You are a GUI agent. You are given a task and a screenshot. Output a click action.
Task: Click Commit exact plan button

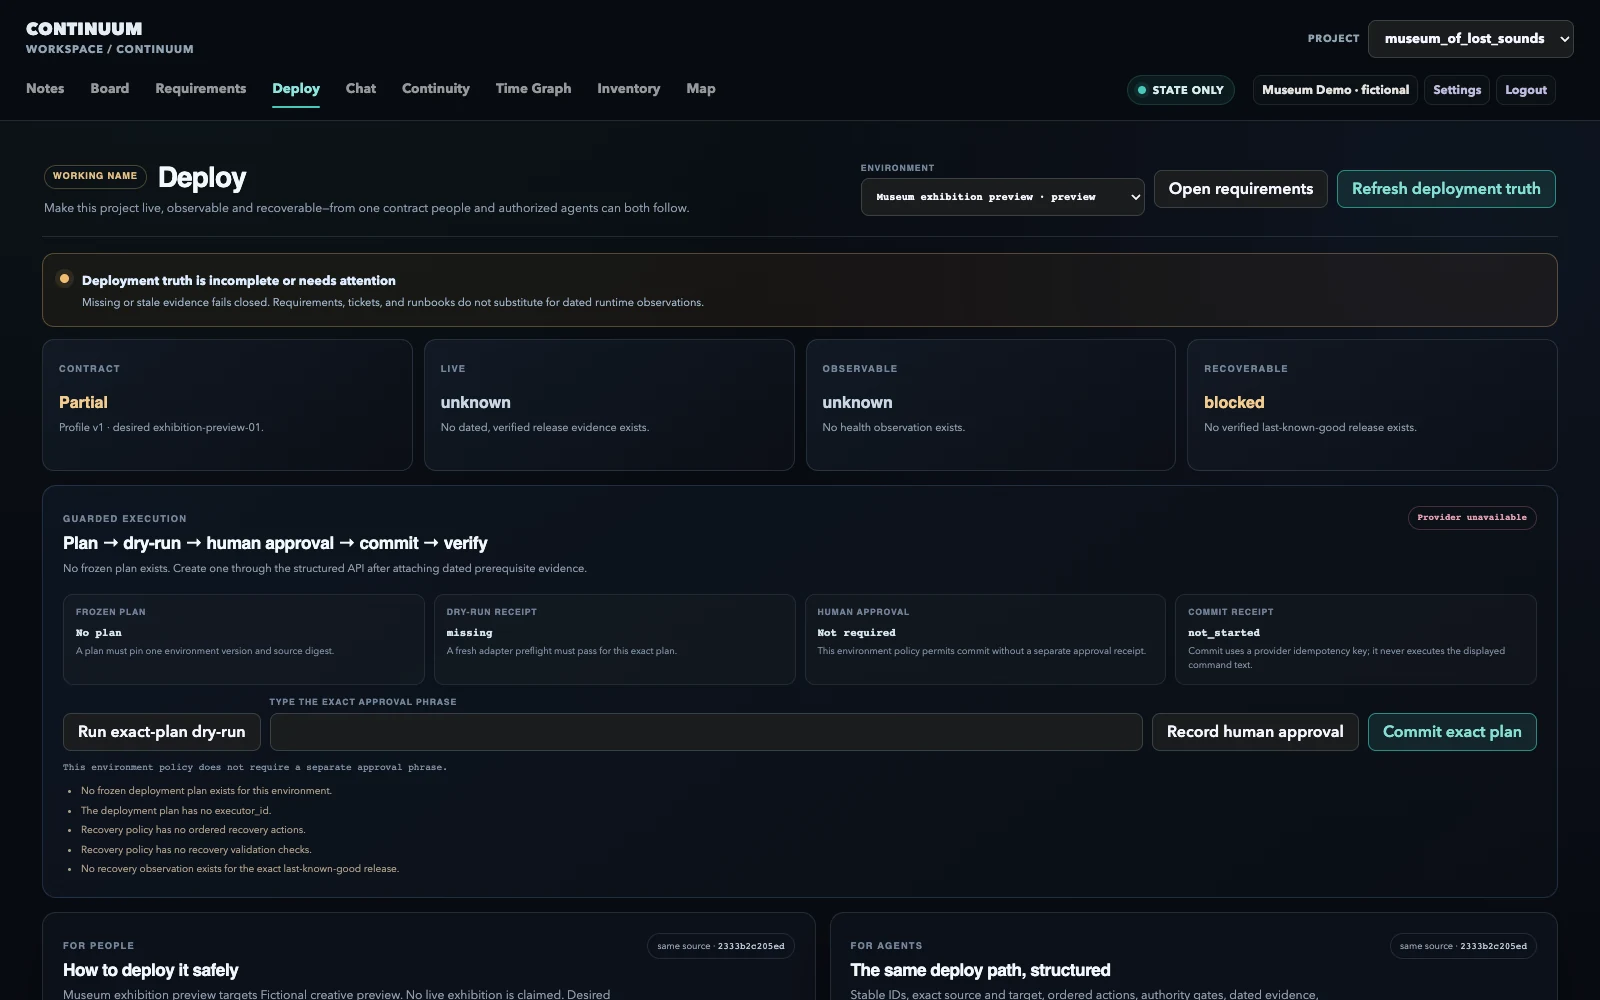[x=1452, y=732]
